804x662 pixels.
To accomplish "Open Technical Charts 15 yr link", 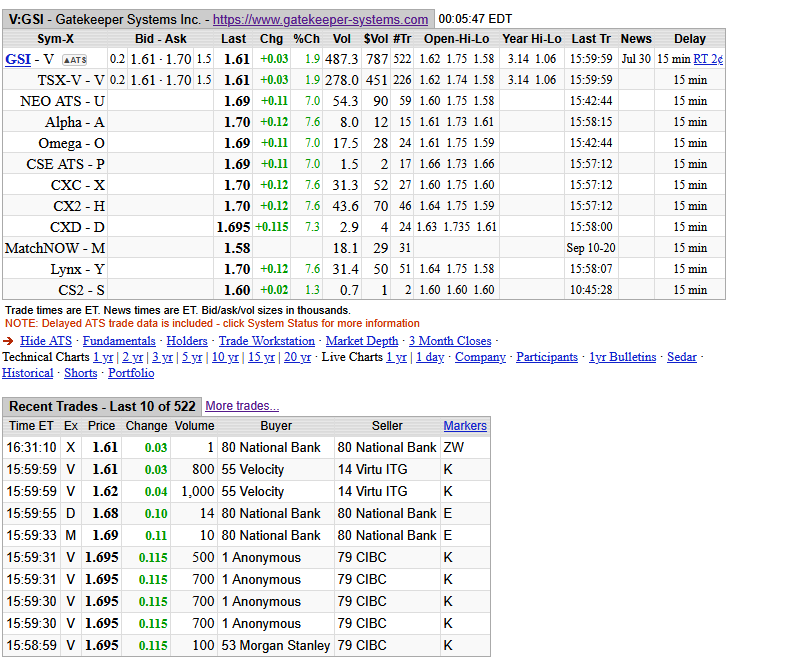I will point(261,357).
